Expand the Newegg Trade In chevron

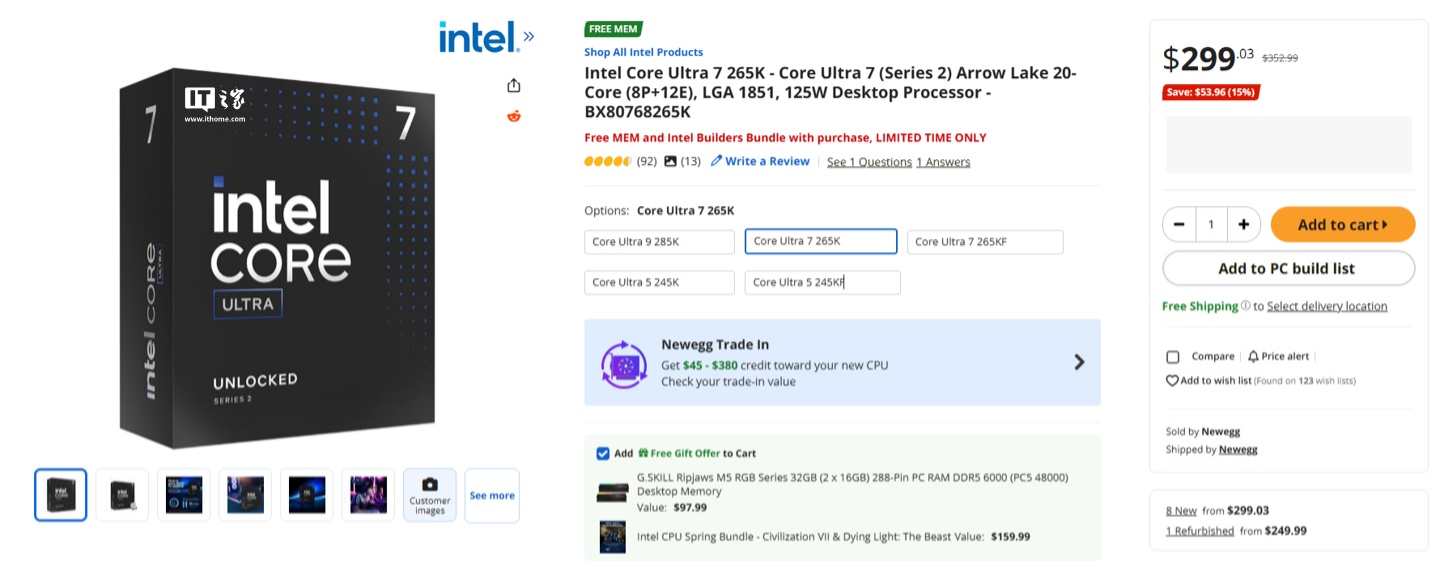click(1079, 362)
